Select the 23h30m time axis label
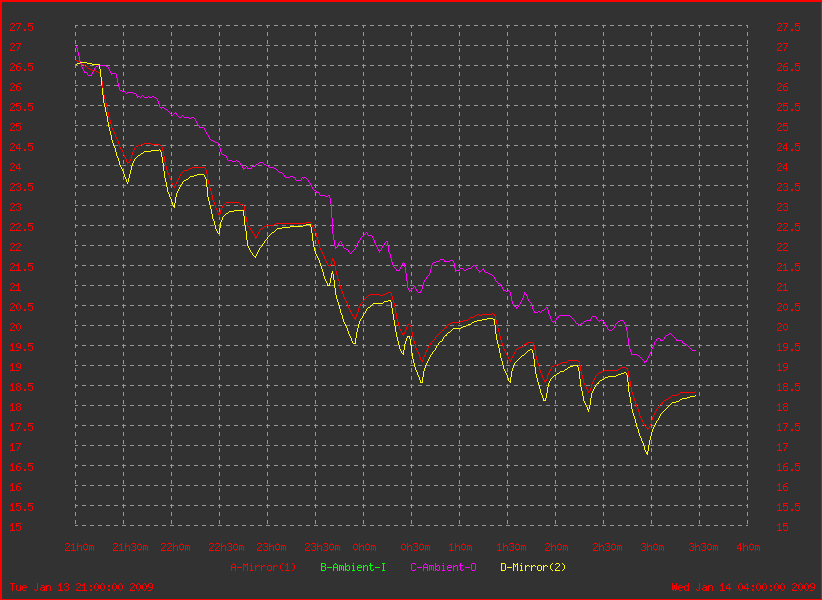Screen dimensions: 822x600 click(322, 547)
